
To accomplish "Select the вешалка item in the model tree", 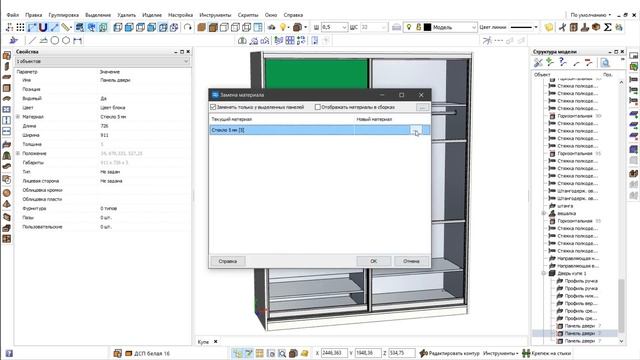I will (x=567, y=213).
